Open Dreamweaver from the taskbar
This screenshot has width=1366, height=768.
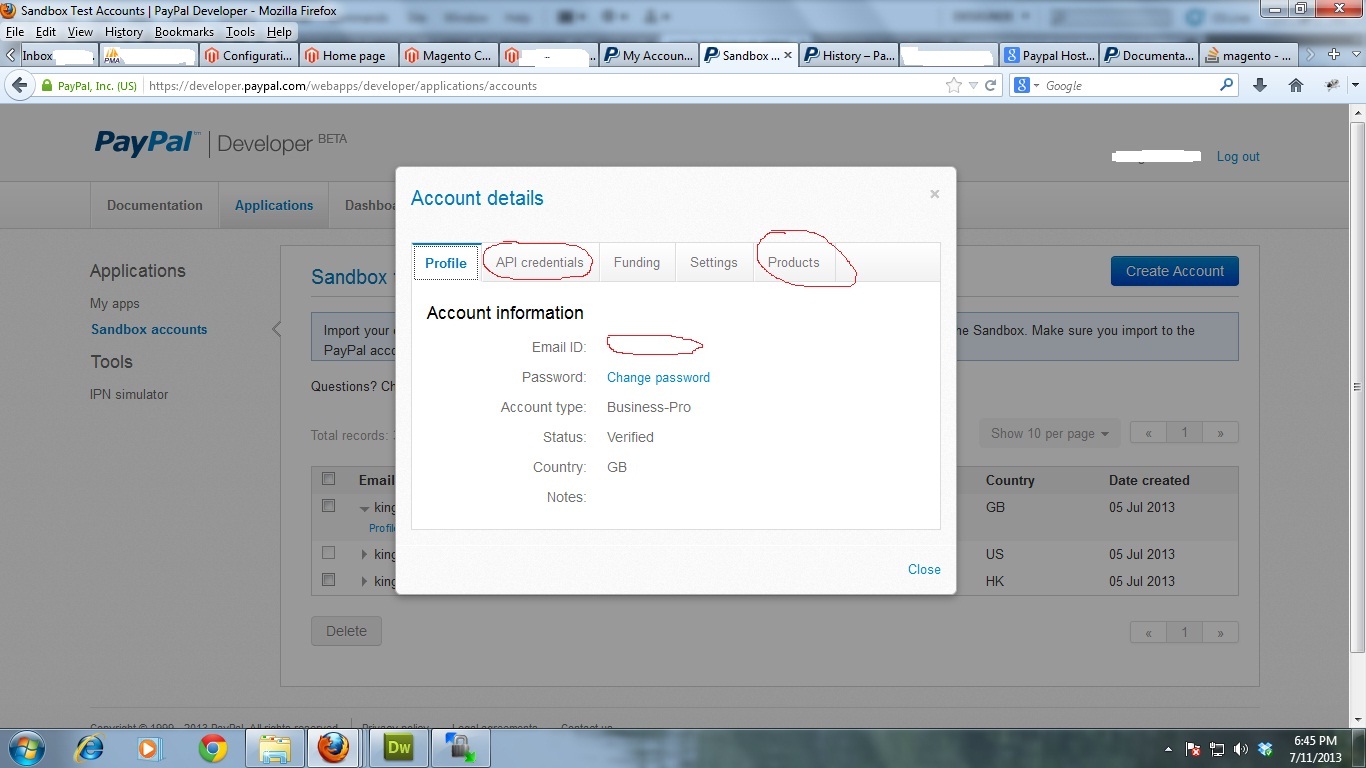coord(399,748)
